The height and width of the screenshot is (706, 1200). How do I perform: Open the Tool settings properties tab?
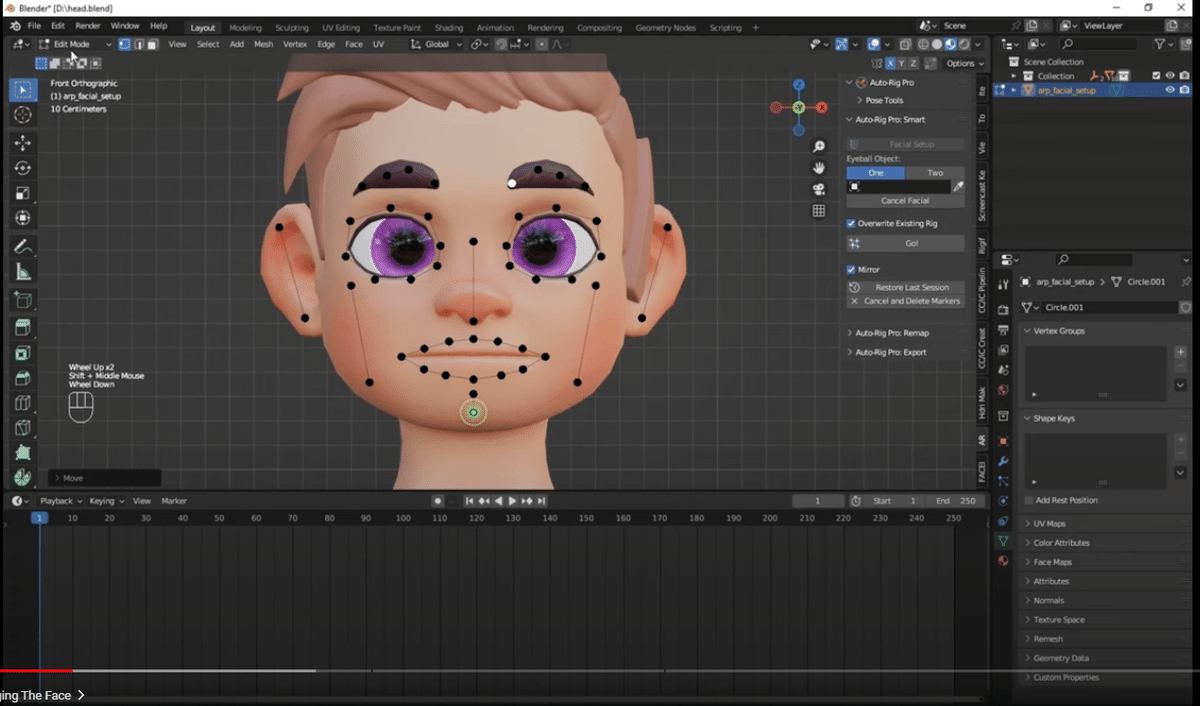pos(1003,285)
